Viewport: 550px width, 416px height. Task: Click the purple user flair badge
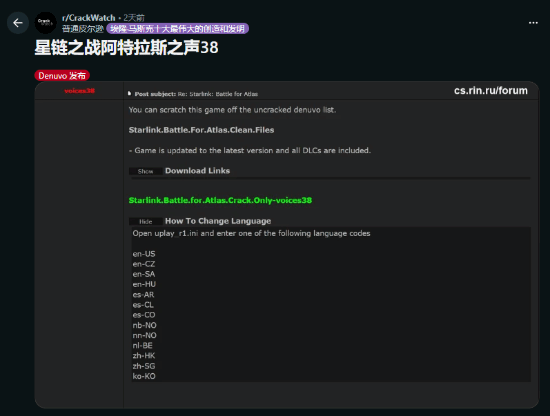click(177, 29)
